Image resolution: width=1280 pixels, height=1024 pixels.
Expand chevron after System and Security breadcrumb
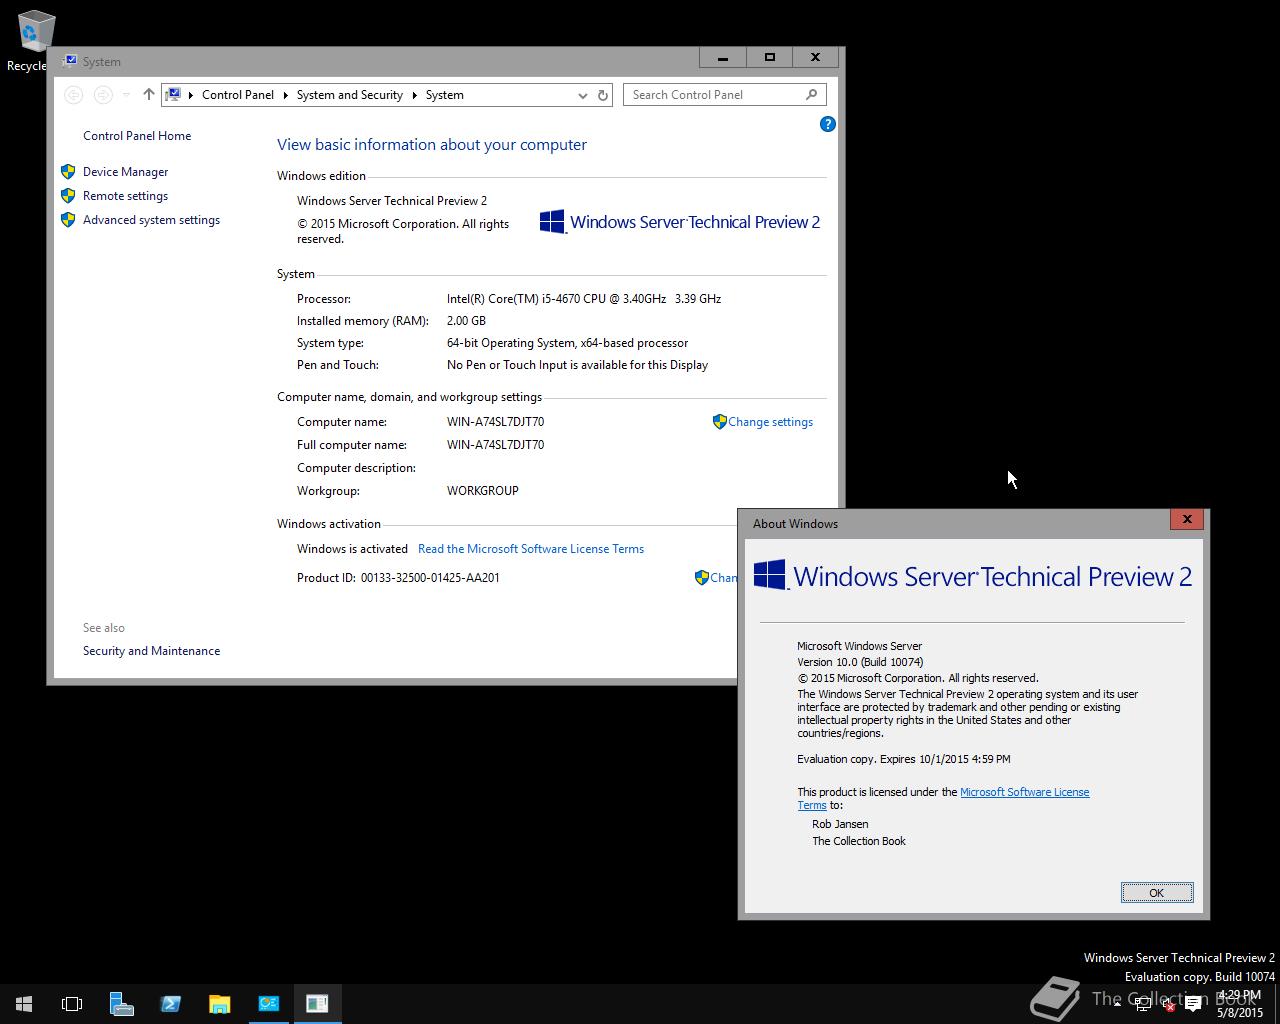[x=414, y=95]
